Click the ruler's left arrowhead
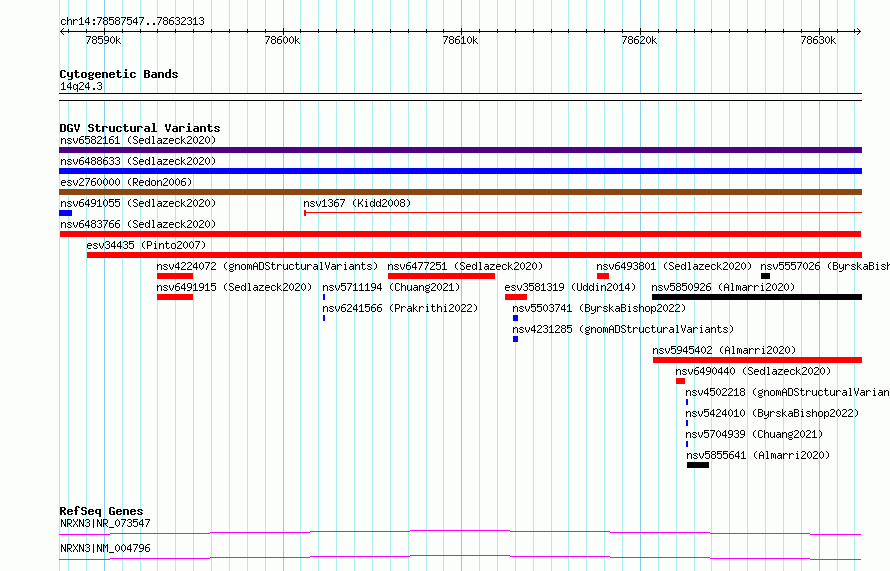Screen dimensions: 890x571 pyautogui.click(x=62, y=31)
